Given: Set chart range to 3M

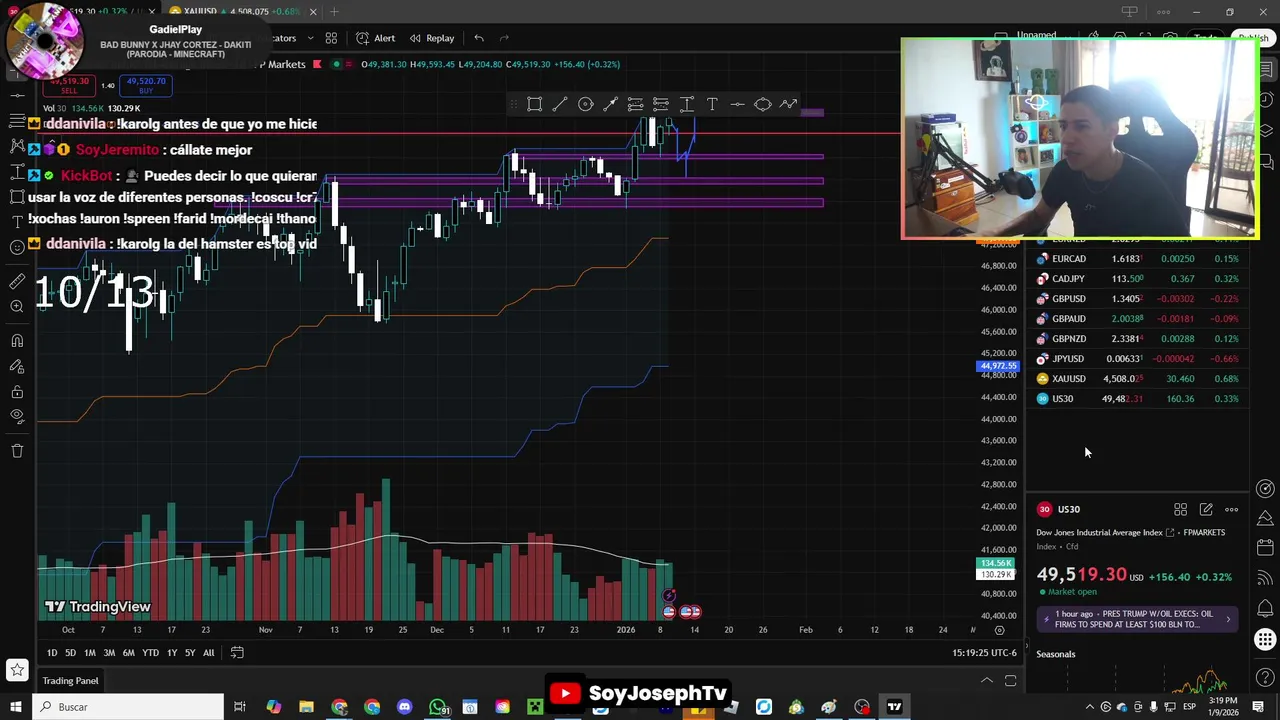Looking at the screenshot, I should coord(109,653).
